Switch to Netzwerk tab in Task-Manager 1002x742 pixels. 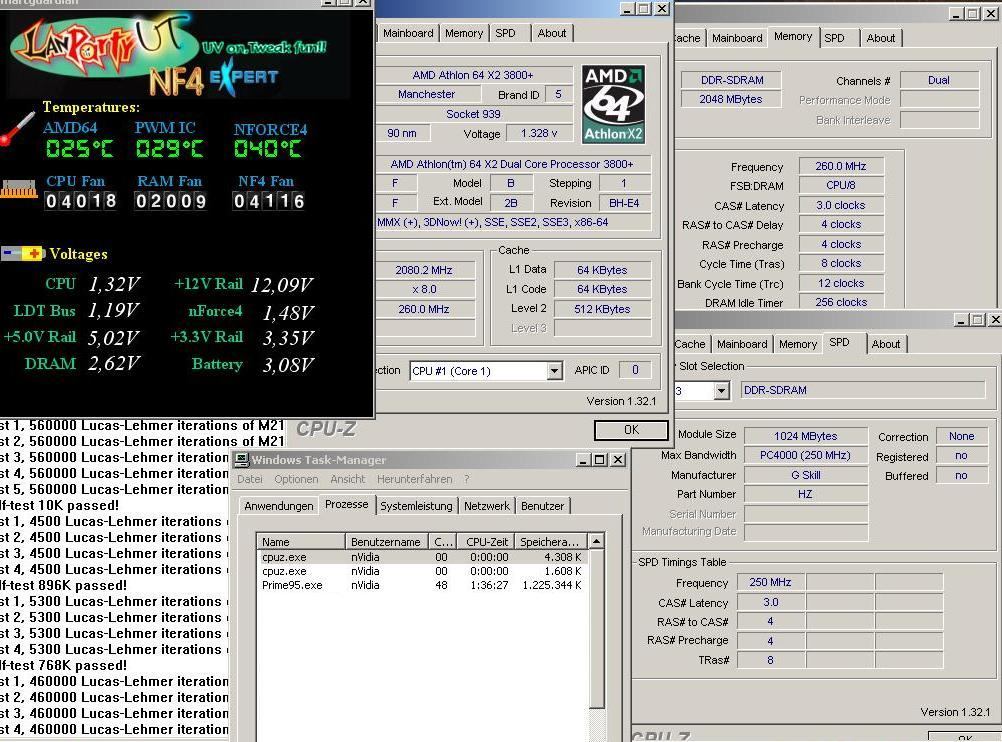coord(487,506)
